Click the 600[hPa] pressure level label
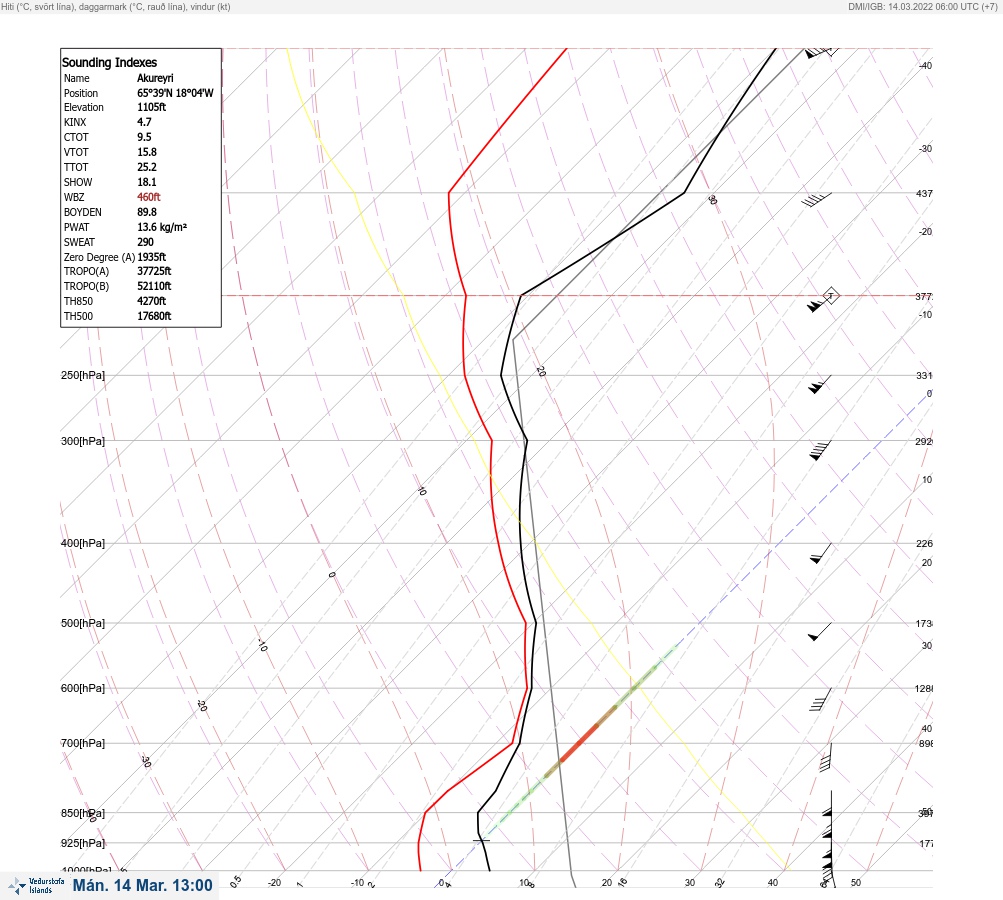Viewport: 1003px width, 900px height. coord(83,689)
